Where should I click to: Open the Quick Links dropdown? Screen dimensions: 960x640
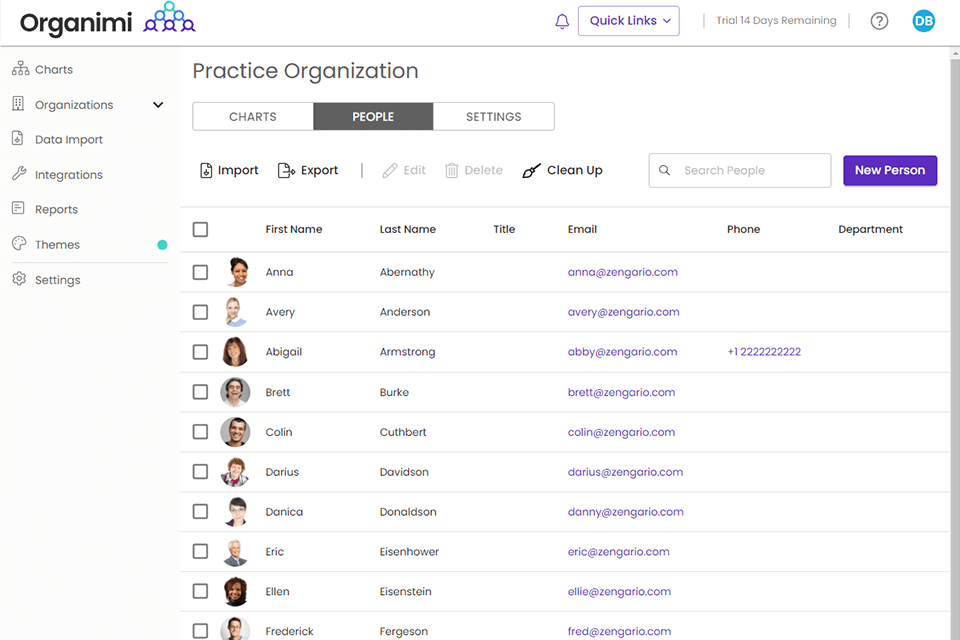pos(629,21)
